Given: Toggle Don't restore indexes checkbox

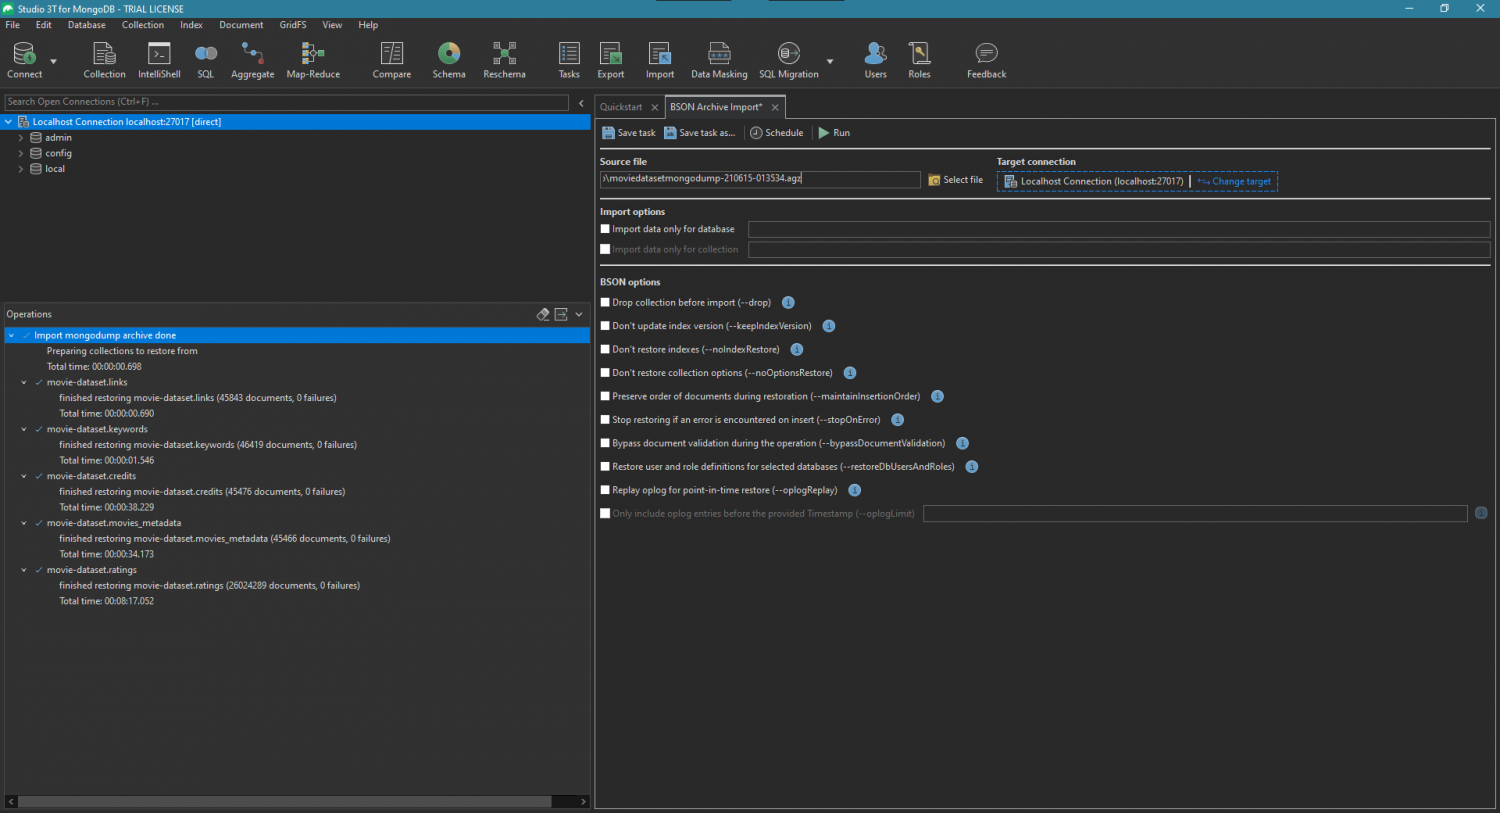Looking at the screenshot, I should click(605, 349).
